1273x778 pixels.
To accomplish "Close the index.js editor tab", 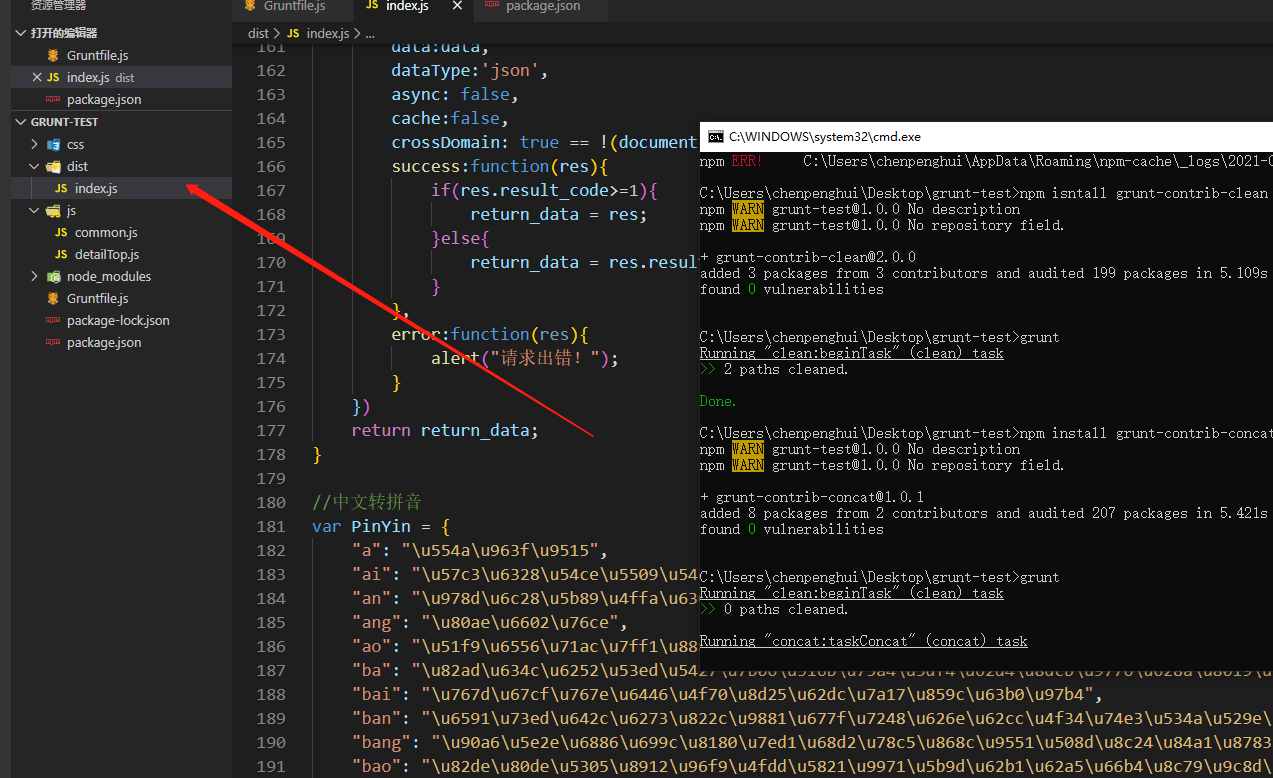I will coord(458,6).
